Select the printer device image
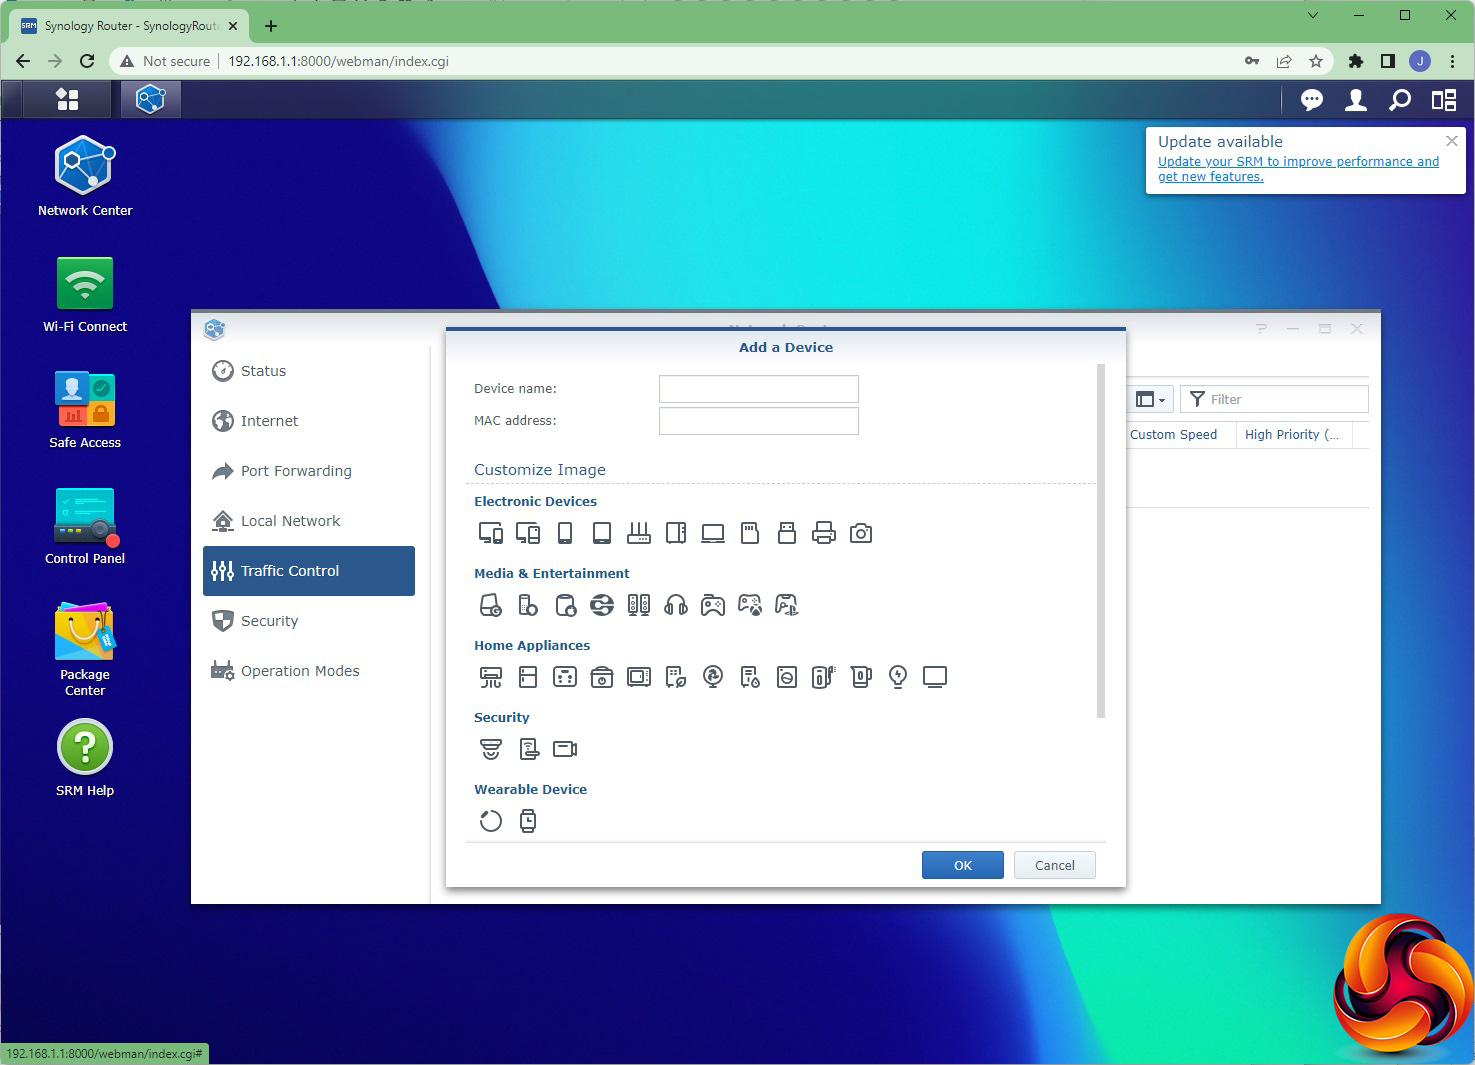Viewport: 1475px width, 1065px height. [824, 533]
